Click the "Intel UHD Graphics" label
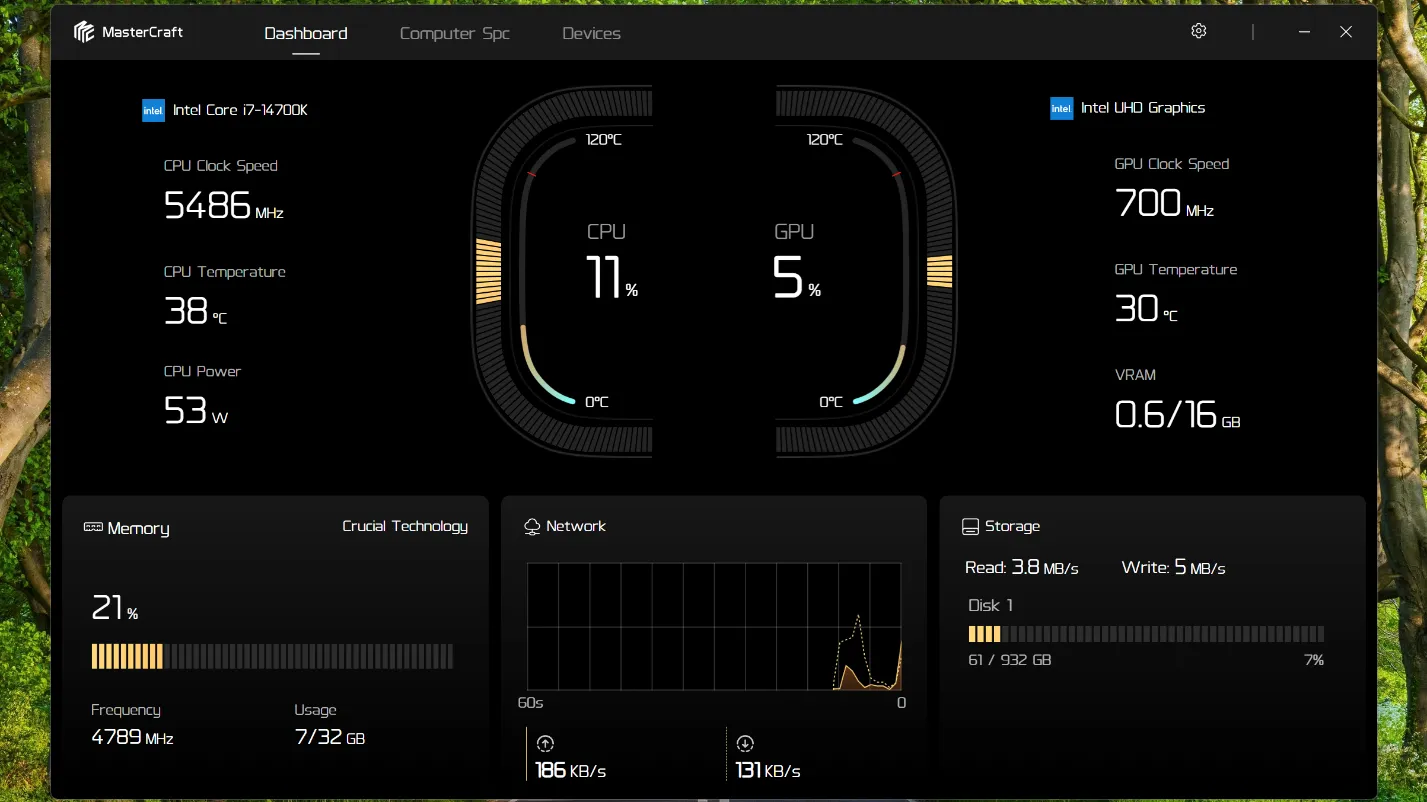Image resolution: width=1427 pixels, height=802 pixels. point(1143,108)
